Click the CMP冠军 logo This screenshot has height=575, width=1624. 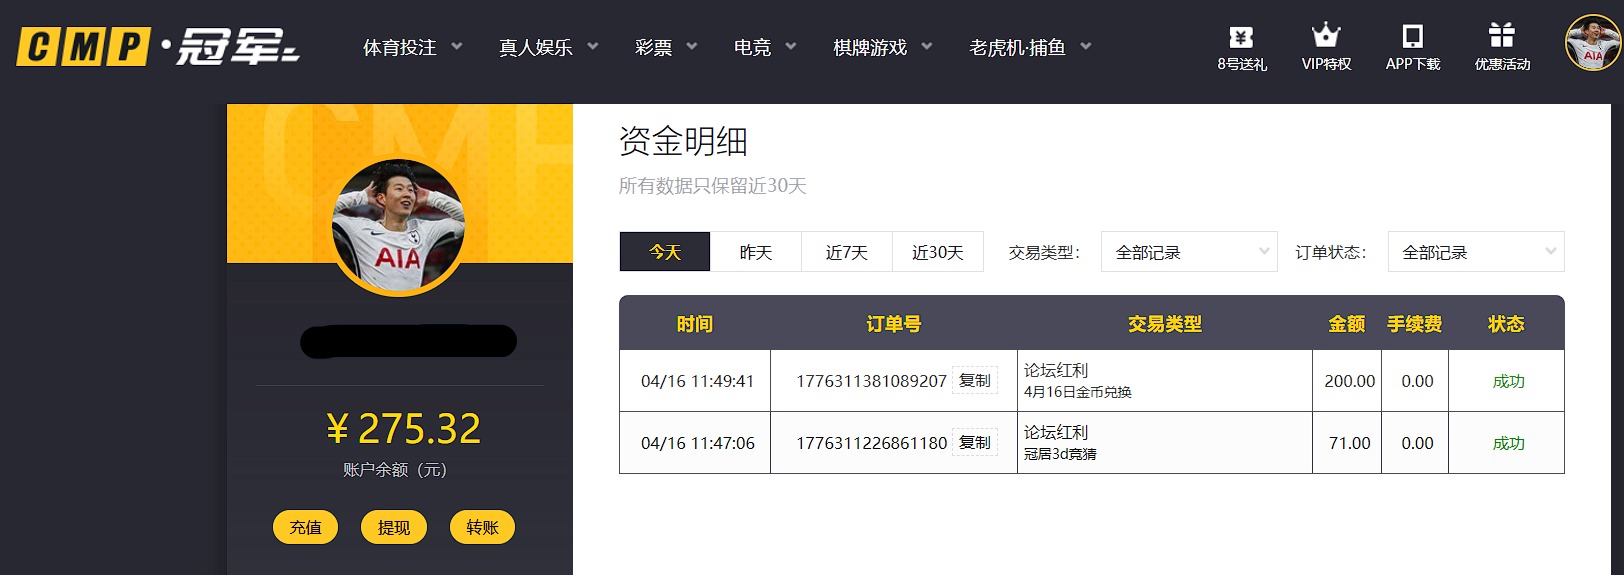(x=158, y=47)
